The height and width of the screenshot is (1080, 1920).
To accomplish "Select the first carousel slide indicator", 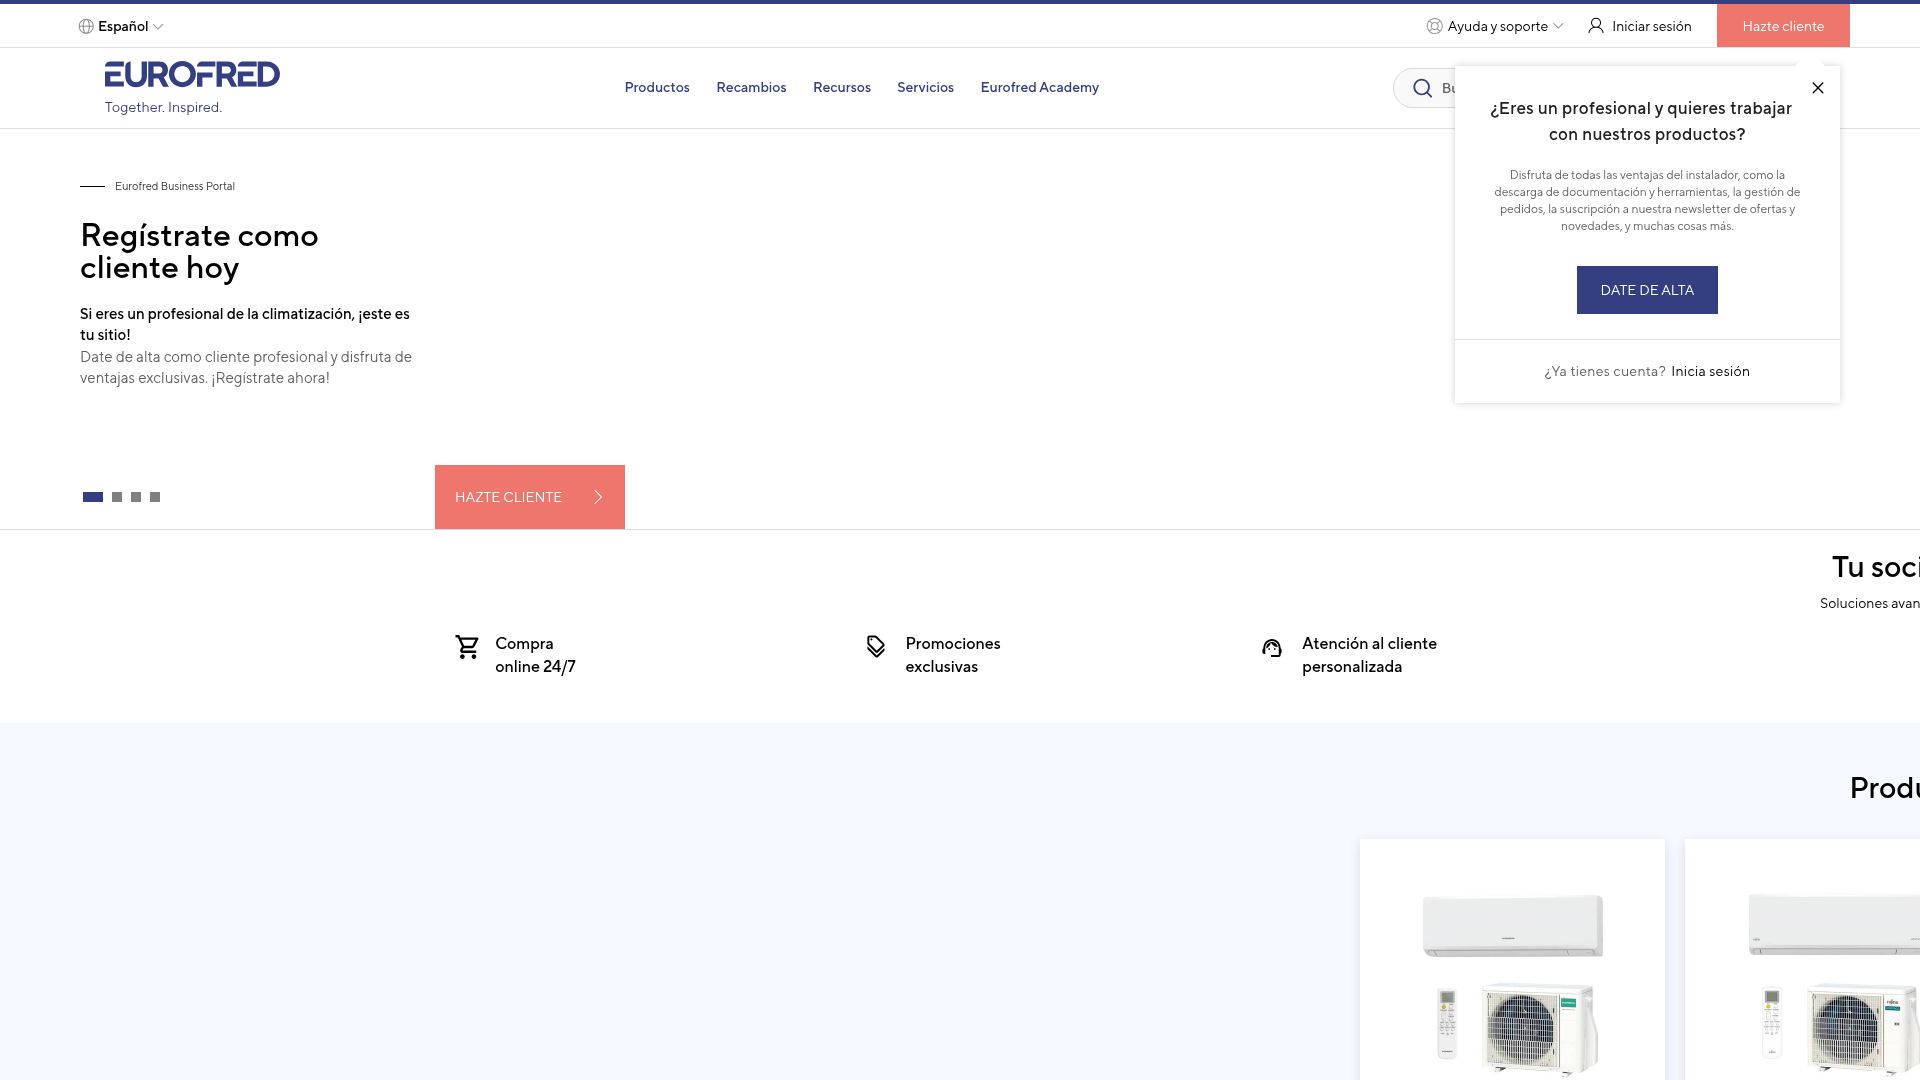I will [x=93, y=497].
